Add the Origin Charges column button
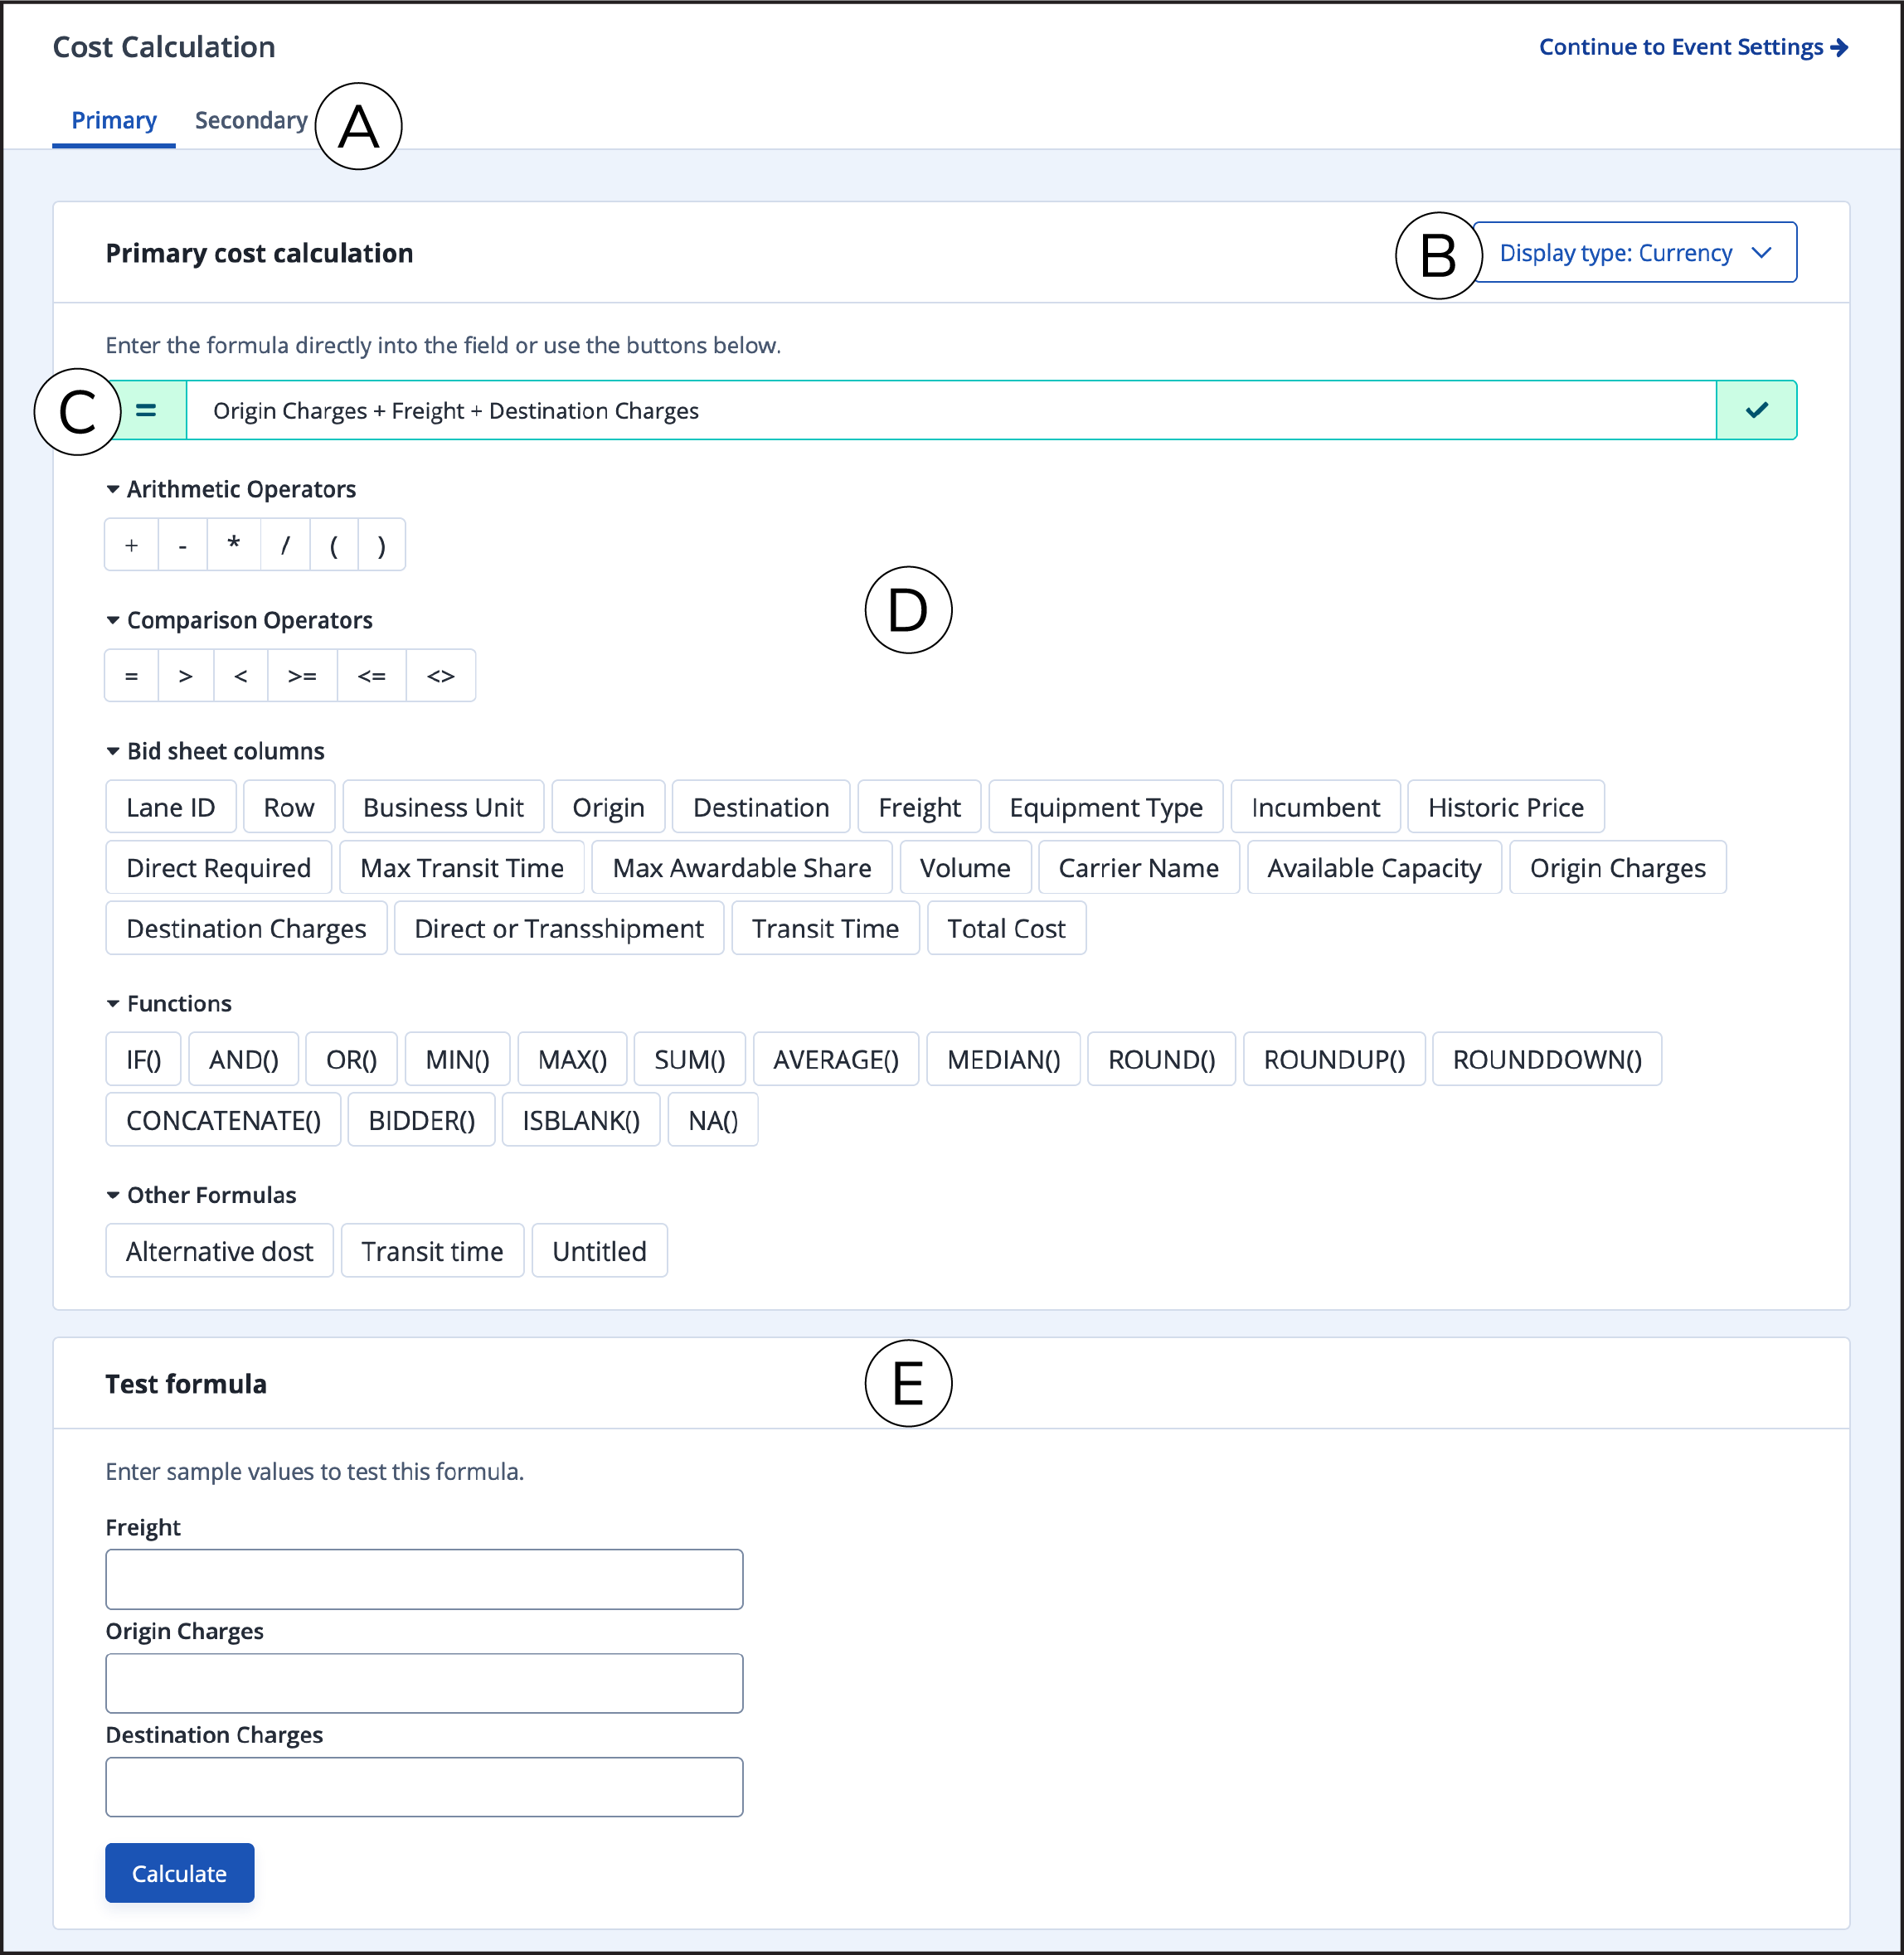 tap(1618, 868)
